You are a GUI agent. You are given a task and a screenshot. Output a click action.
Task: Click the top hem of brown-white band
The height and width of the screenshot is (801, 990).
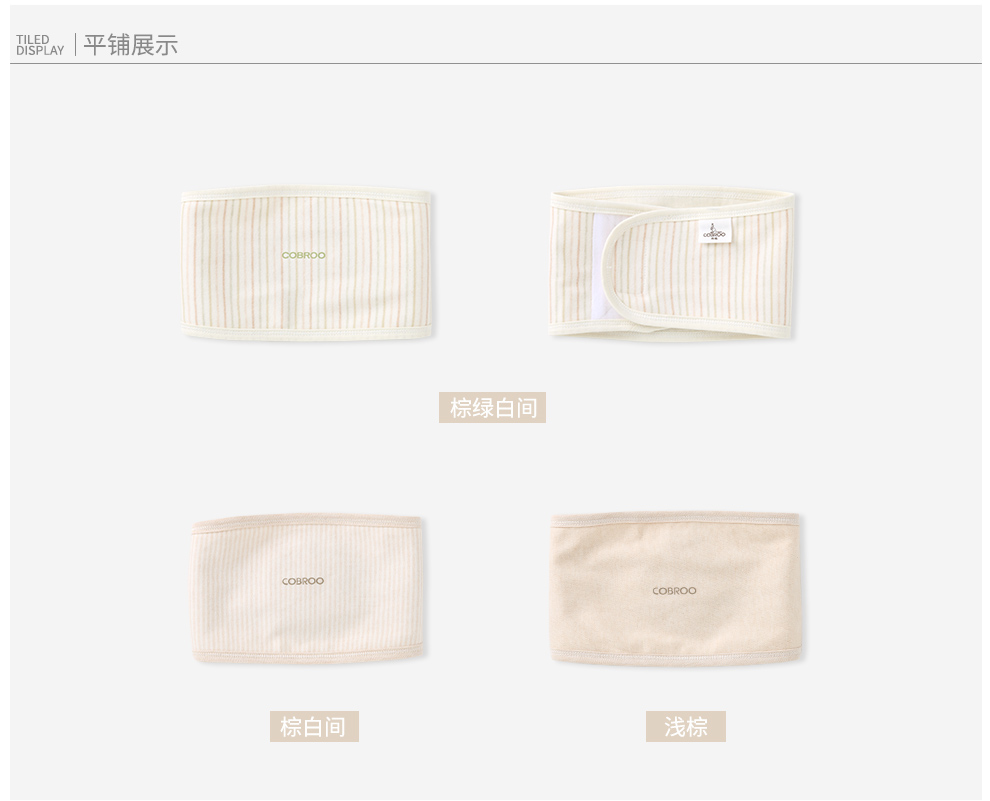[x=307, y=521]
